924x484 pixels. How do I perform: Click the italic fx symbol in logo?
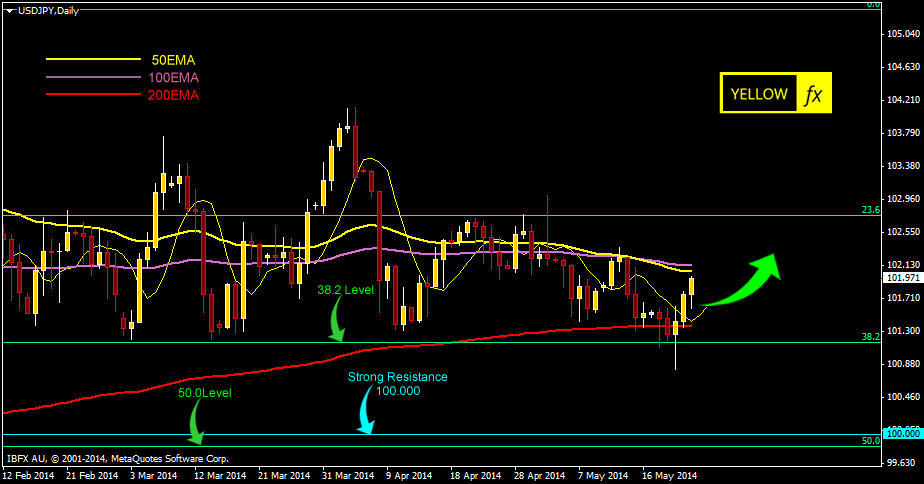(x=812, y=94)
